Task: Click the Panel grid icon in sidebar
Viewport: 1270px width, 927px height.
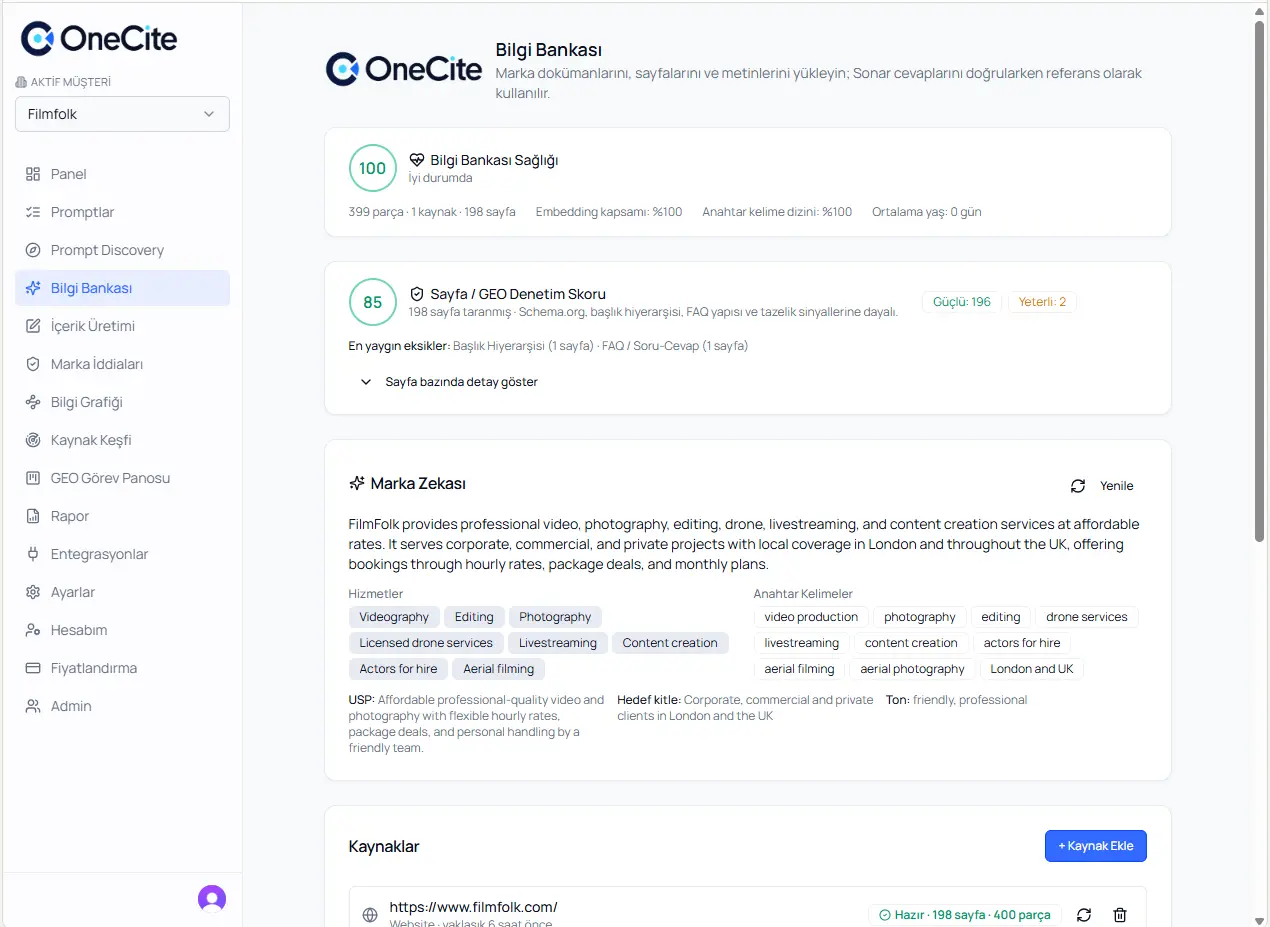Action: pyautogui.click(x=33, y=174)
